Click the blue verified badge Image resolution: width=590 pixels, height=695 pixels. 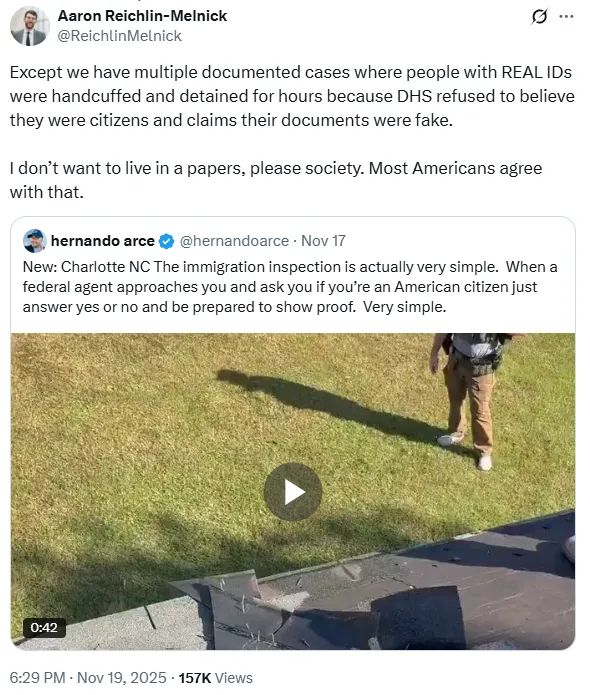pos(167,241)
